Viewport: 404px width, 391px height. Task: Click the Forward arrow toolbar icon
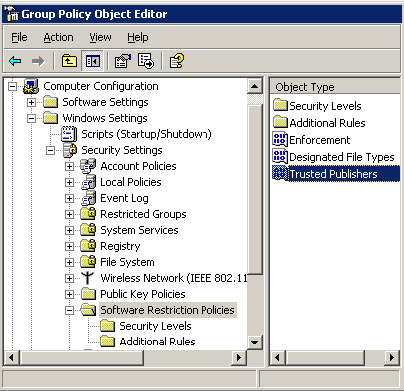[38, 61]
